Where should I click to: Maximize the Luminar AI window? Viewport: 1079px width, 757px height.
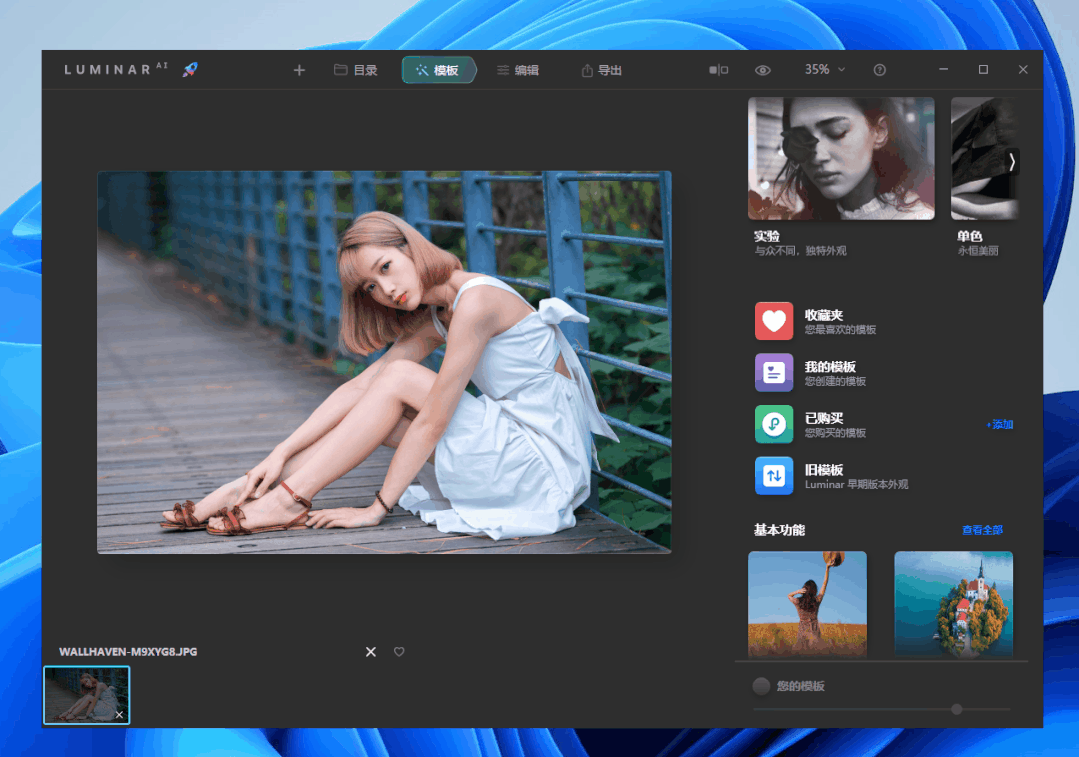(983, 70)
